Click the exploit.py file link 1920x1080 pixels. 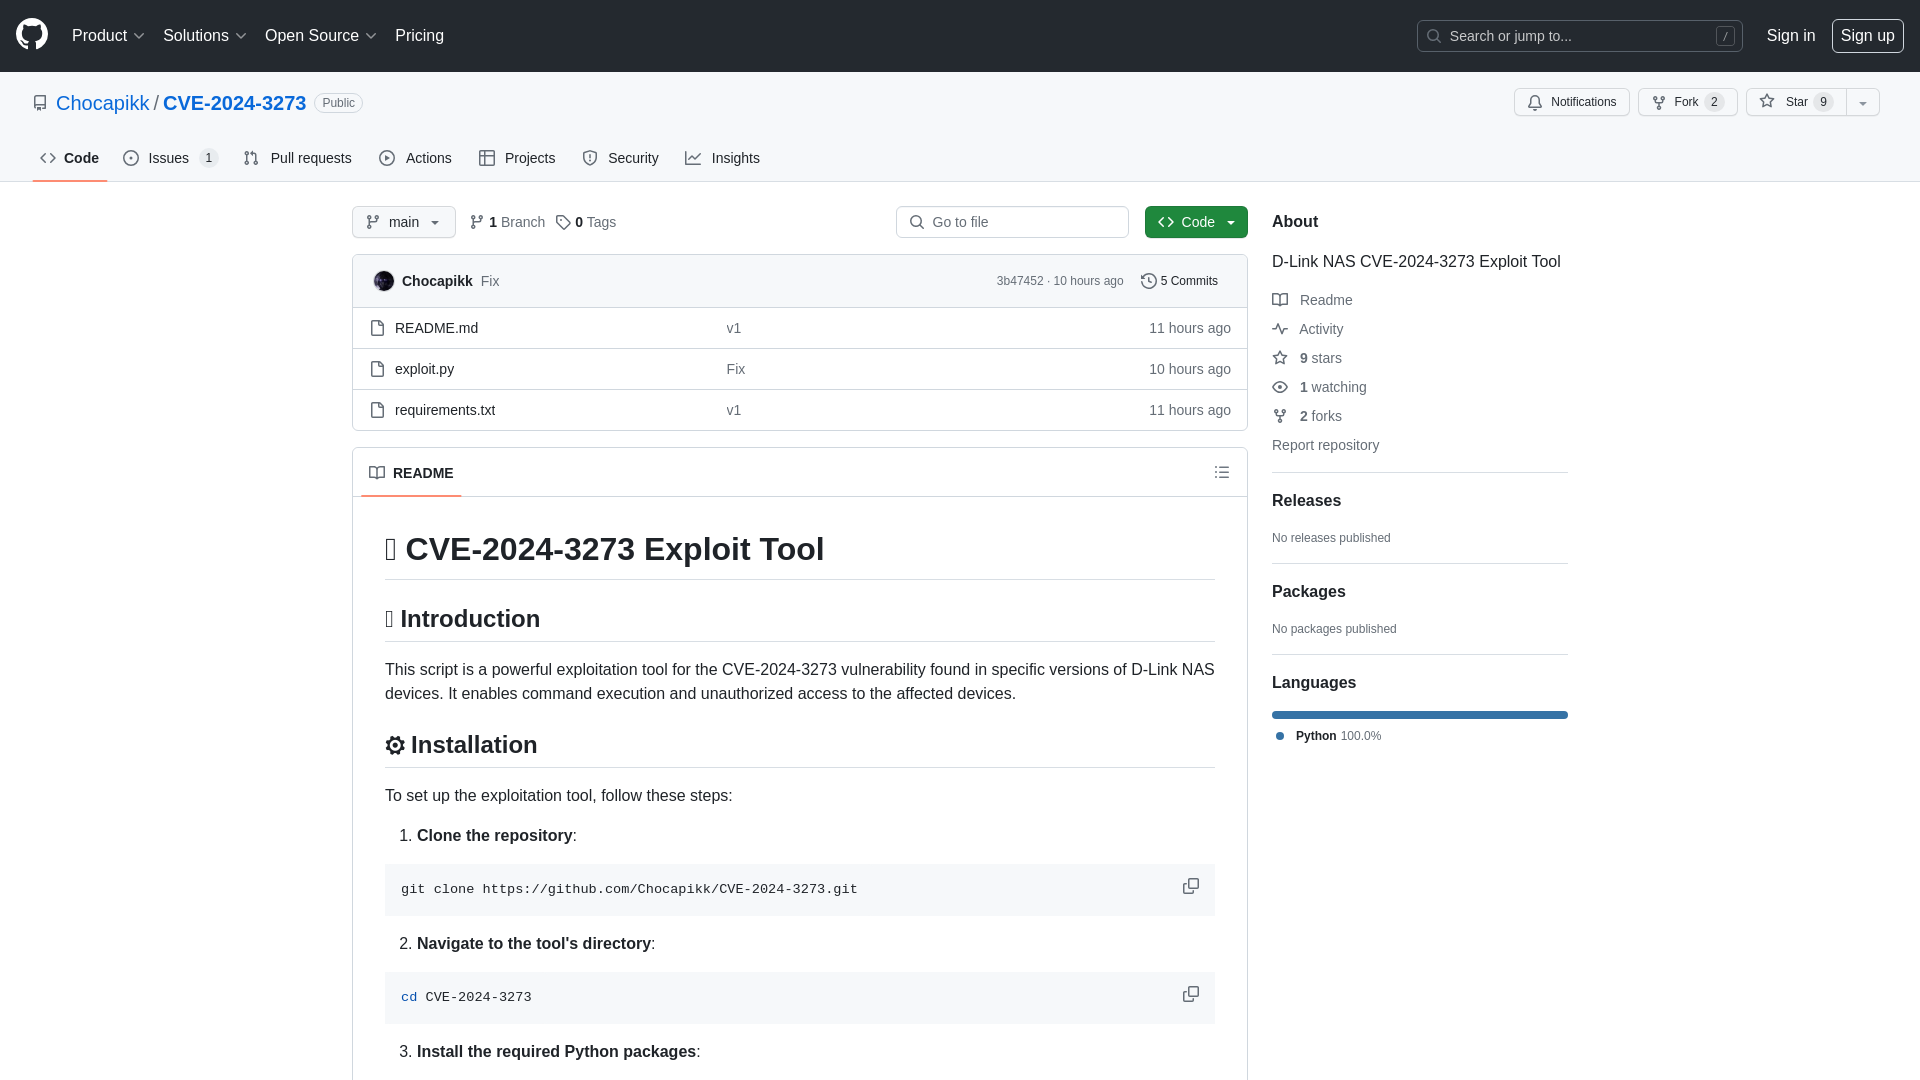tap(423, 369)
